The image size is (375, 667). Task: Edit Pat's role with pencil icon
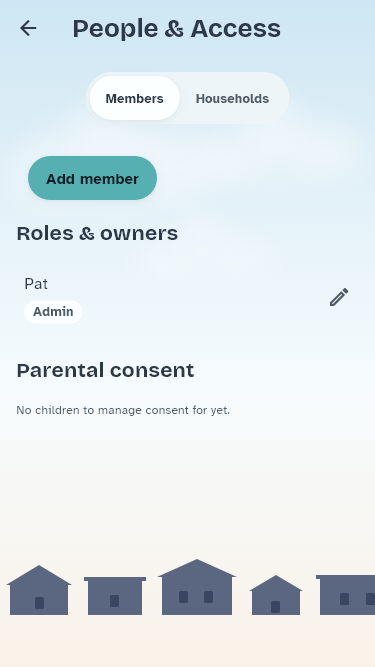[339, 297]
